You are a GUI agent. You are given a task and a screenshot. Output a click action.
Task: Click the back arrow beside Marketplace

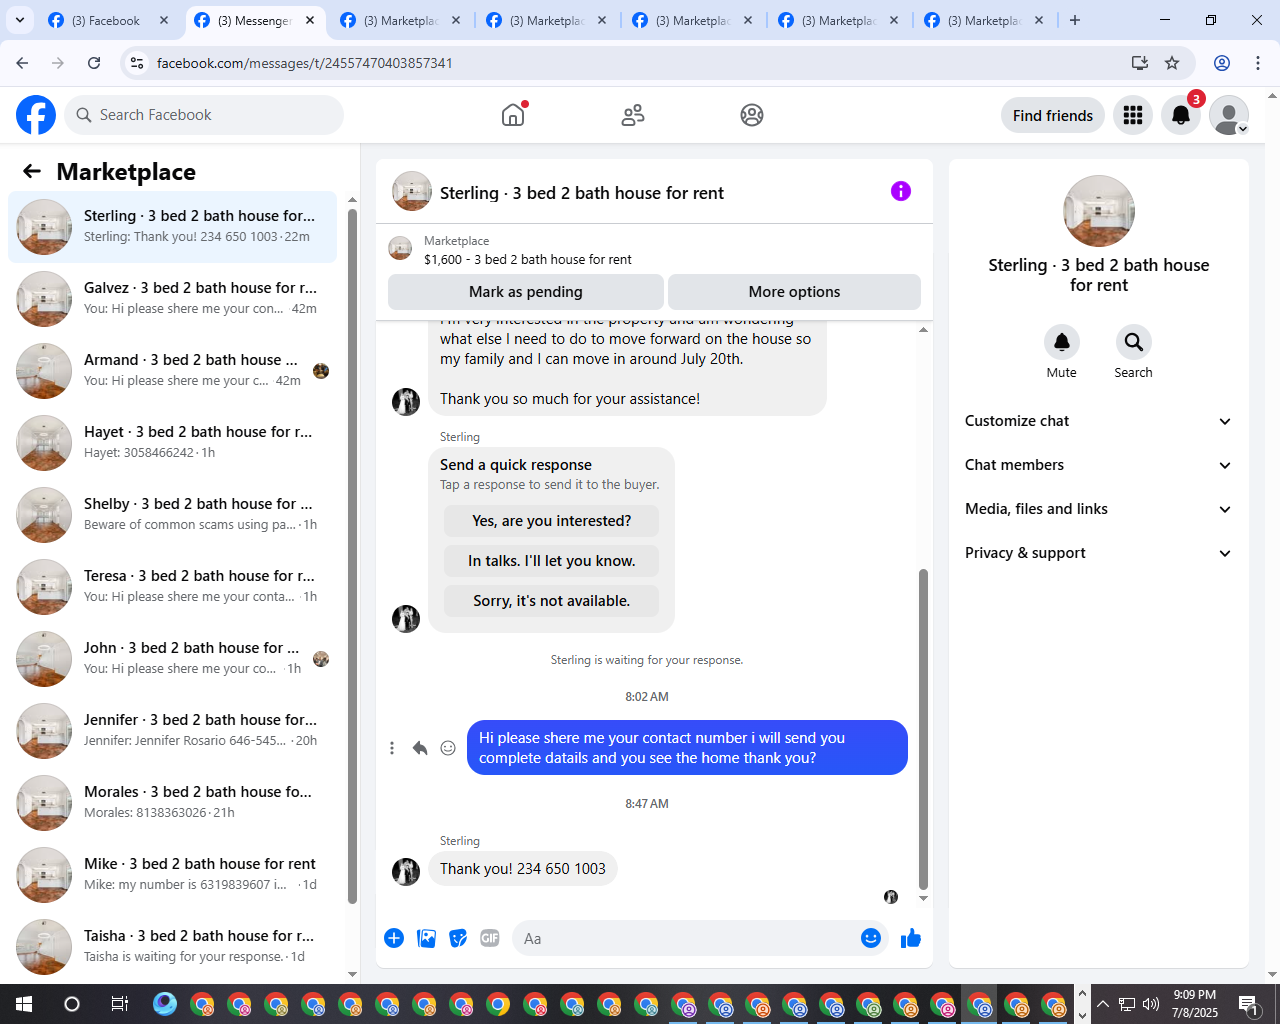point(32,171)
